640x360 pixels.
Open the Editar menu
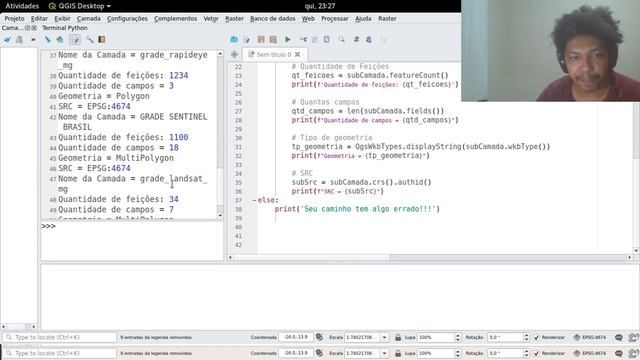click(39, 18)
